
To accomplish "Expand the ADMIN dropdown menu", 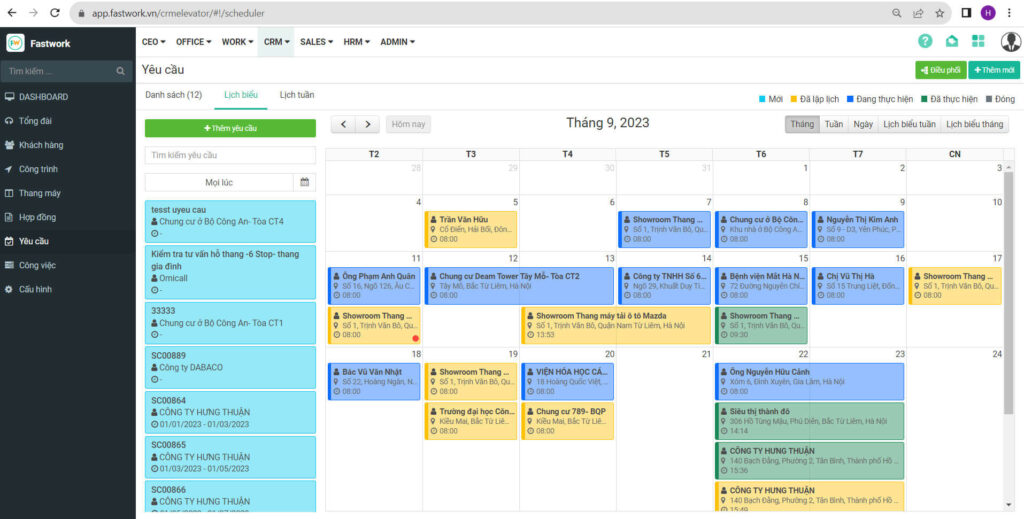I will coord(397,42).
